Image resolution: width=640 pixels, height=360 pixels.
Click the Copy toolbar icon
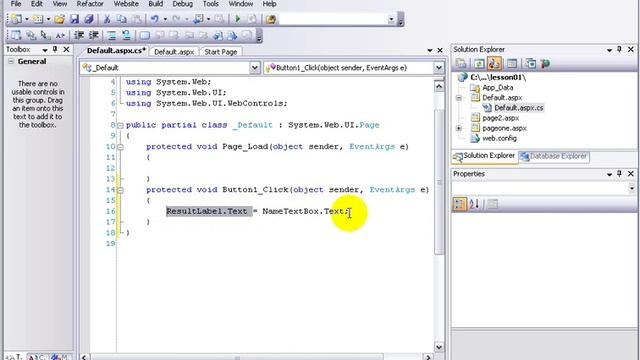[122, 19]
